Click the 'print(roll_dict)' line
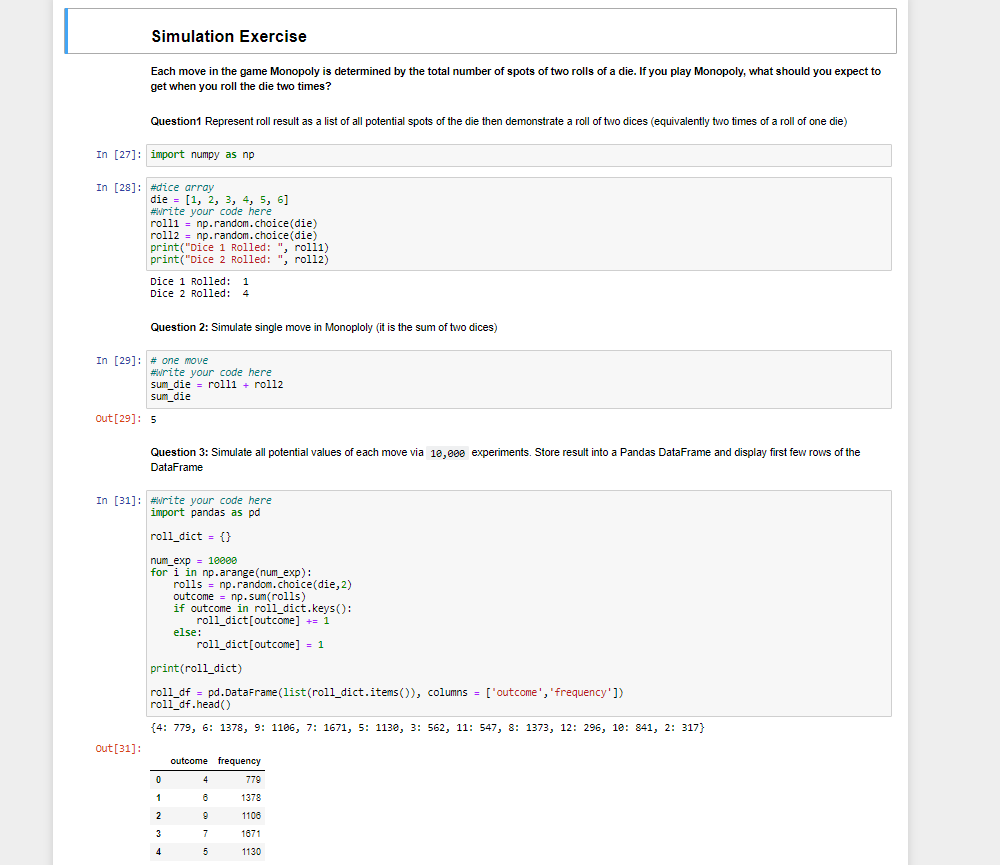 click(196, 669)
